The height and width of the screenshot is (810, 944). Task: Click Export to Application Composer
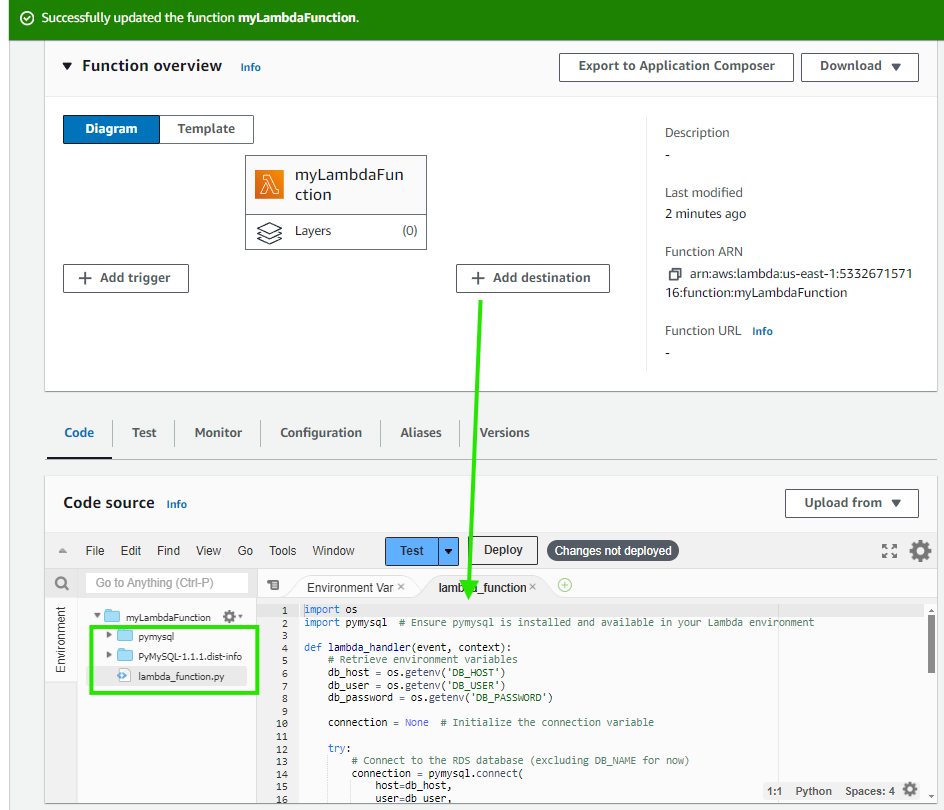coord(676,67)
